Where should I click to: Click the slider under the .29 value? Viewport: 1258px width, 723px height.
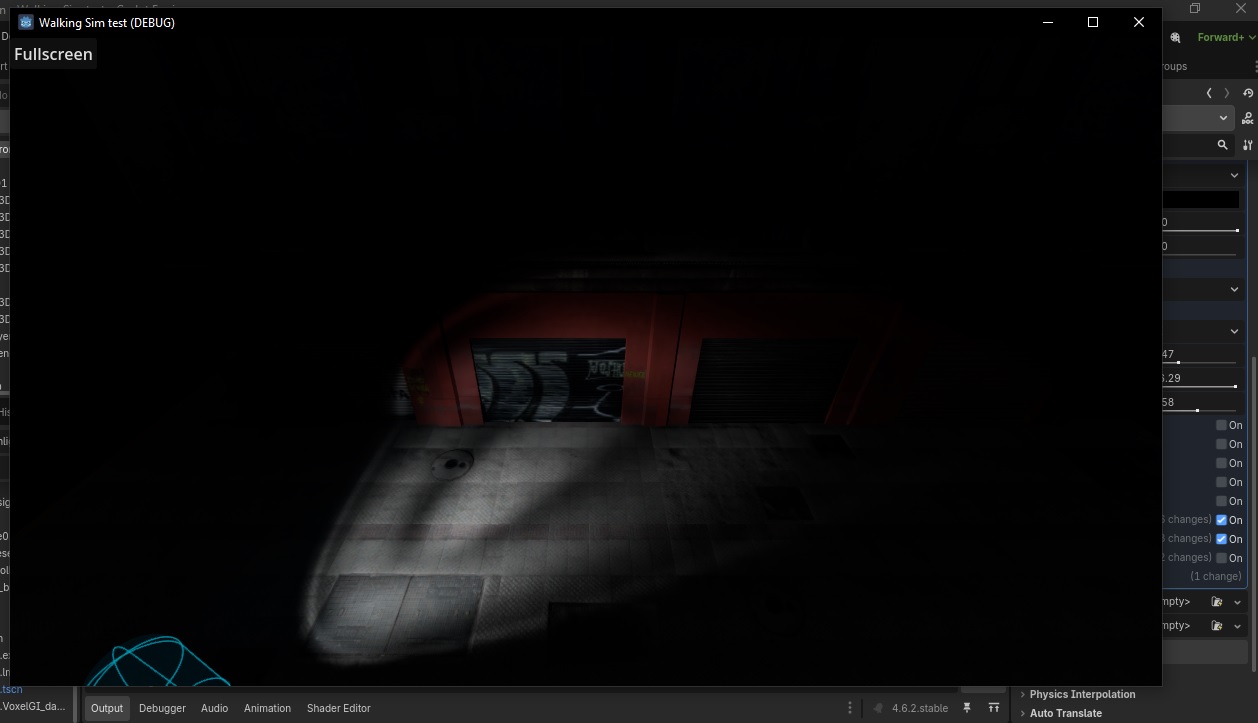pyautogui.click(x=1200, y=386)
